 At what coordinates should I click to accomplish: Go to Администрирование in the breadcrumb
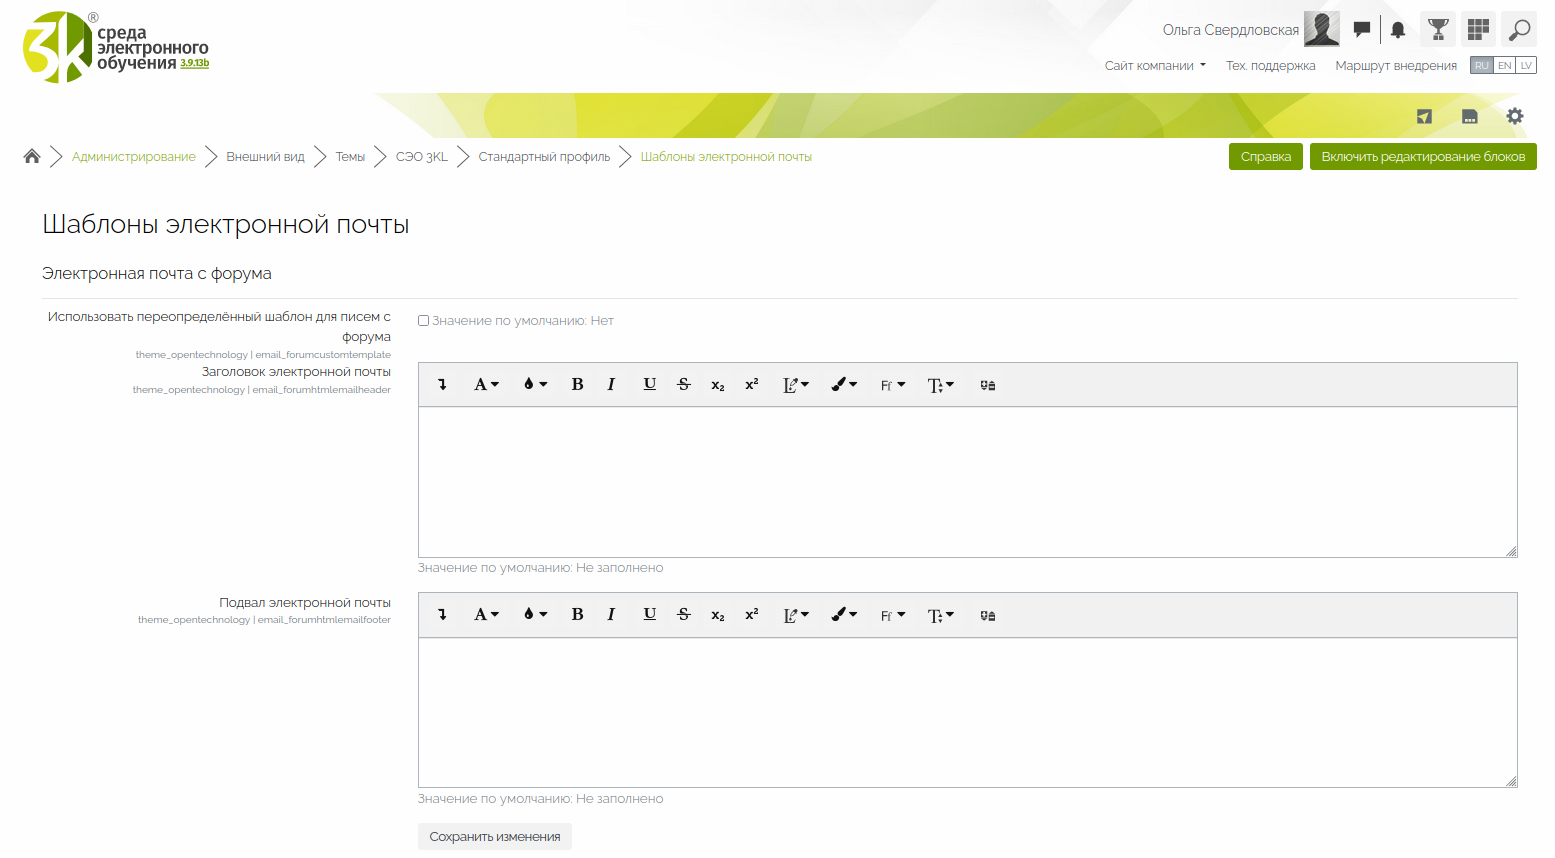(134, 157)
